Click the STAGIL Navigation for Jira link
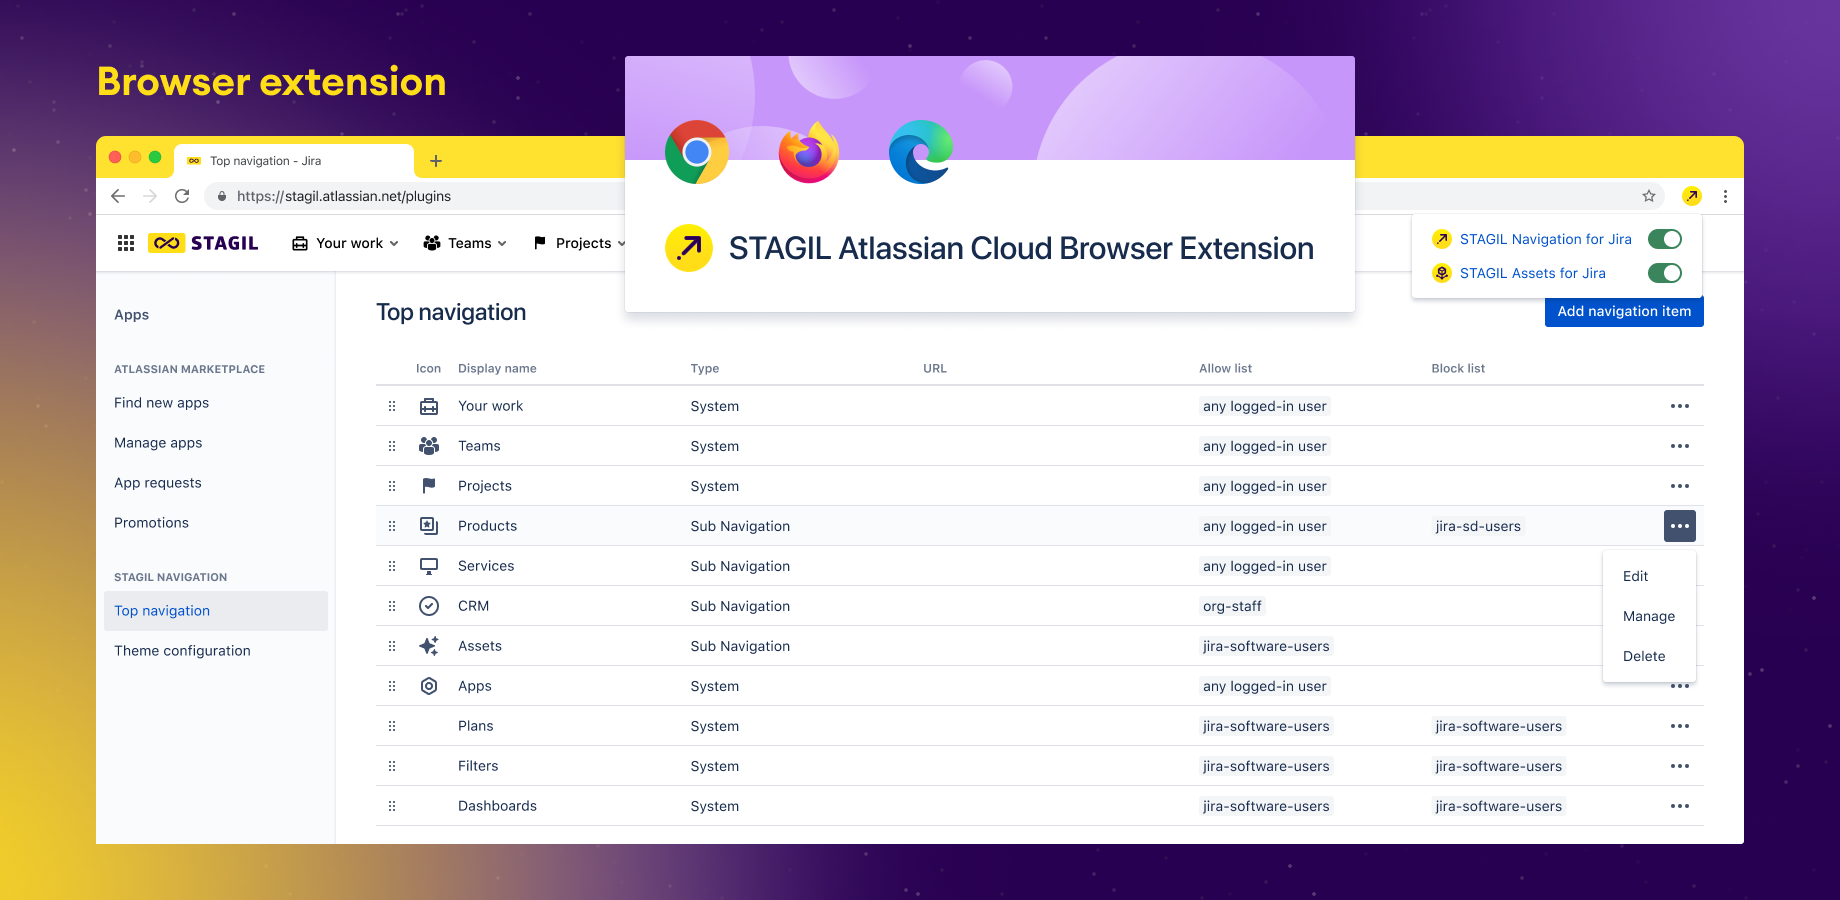Viewport: 1840px width, 900px height. [1546, 239]
